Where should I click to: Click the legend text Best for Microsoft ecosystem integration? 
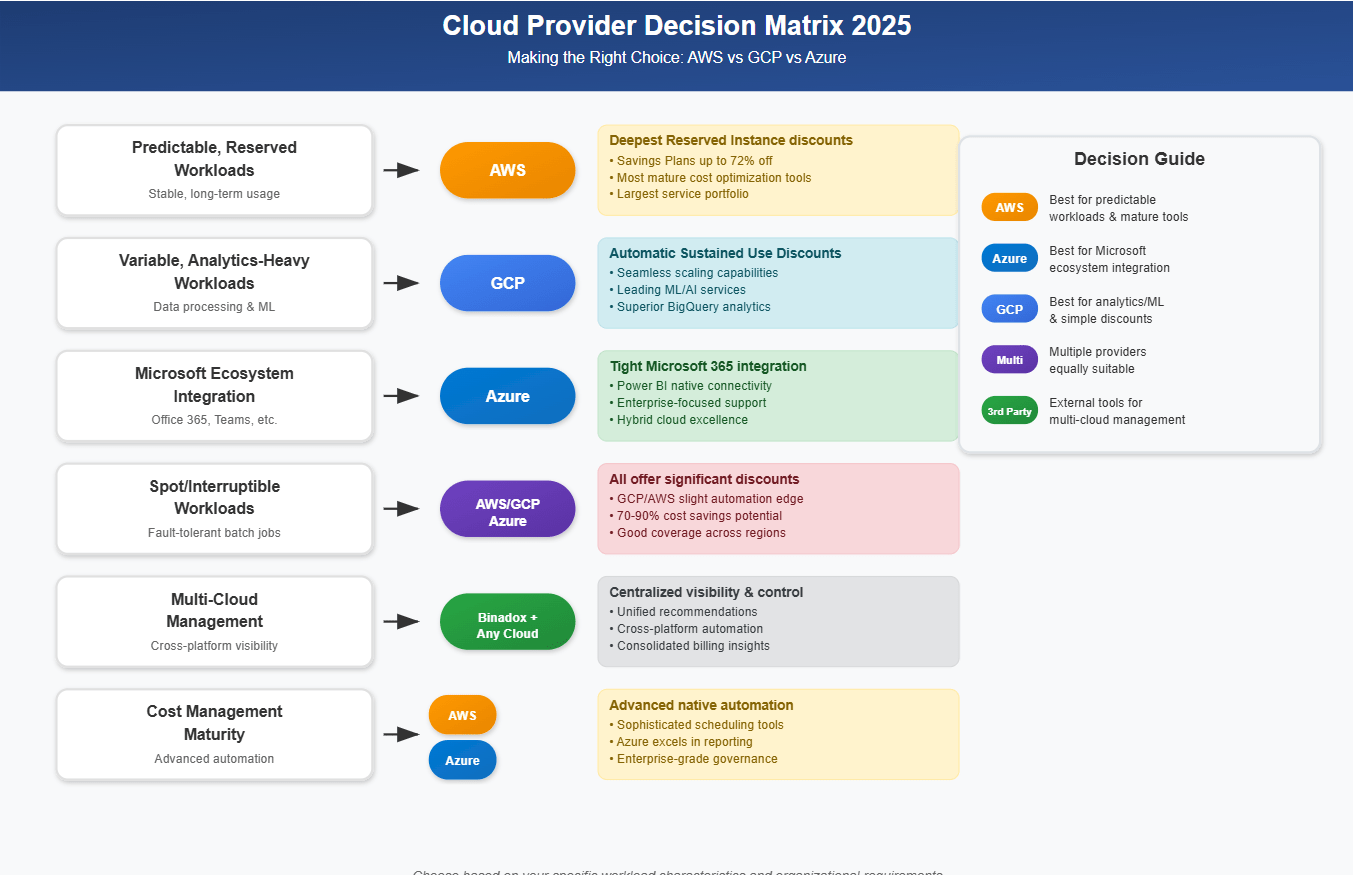click(1109, 259)
